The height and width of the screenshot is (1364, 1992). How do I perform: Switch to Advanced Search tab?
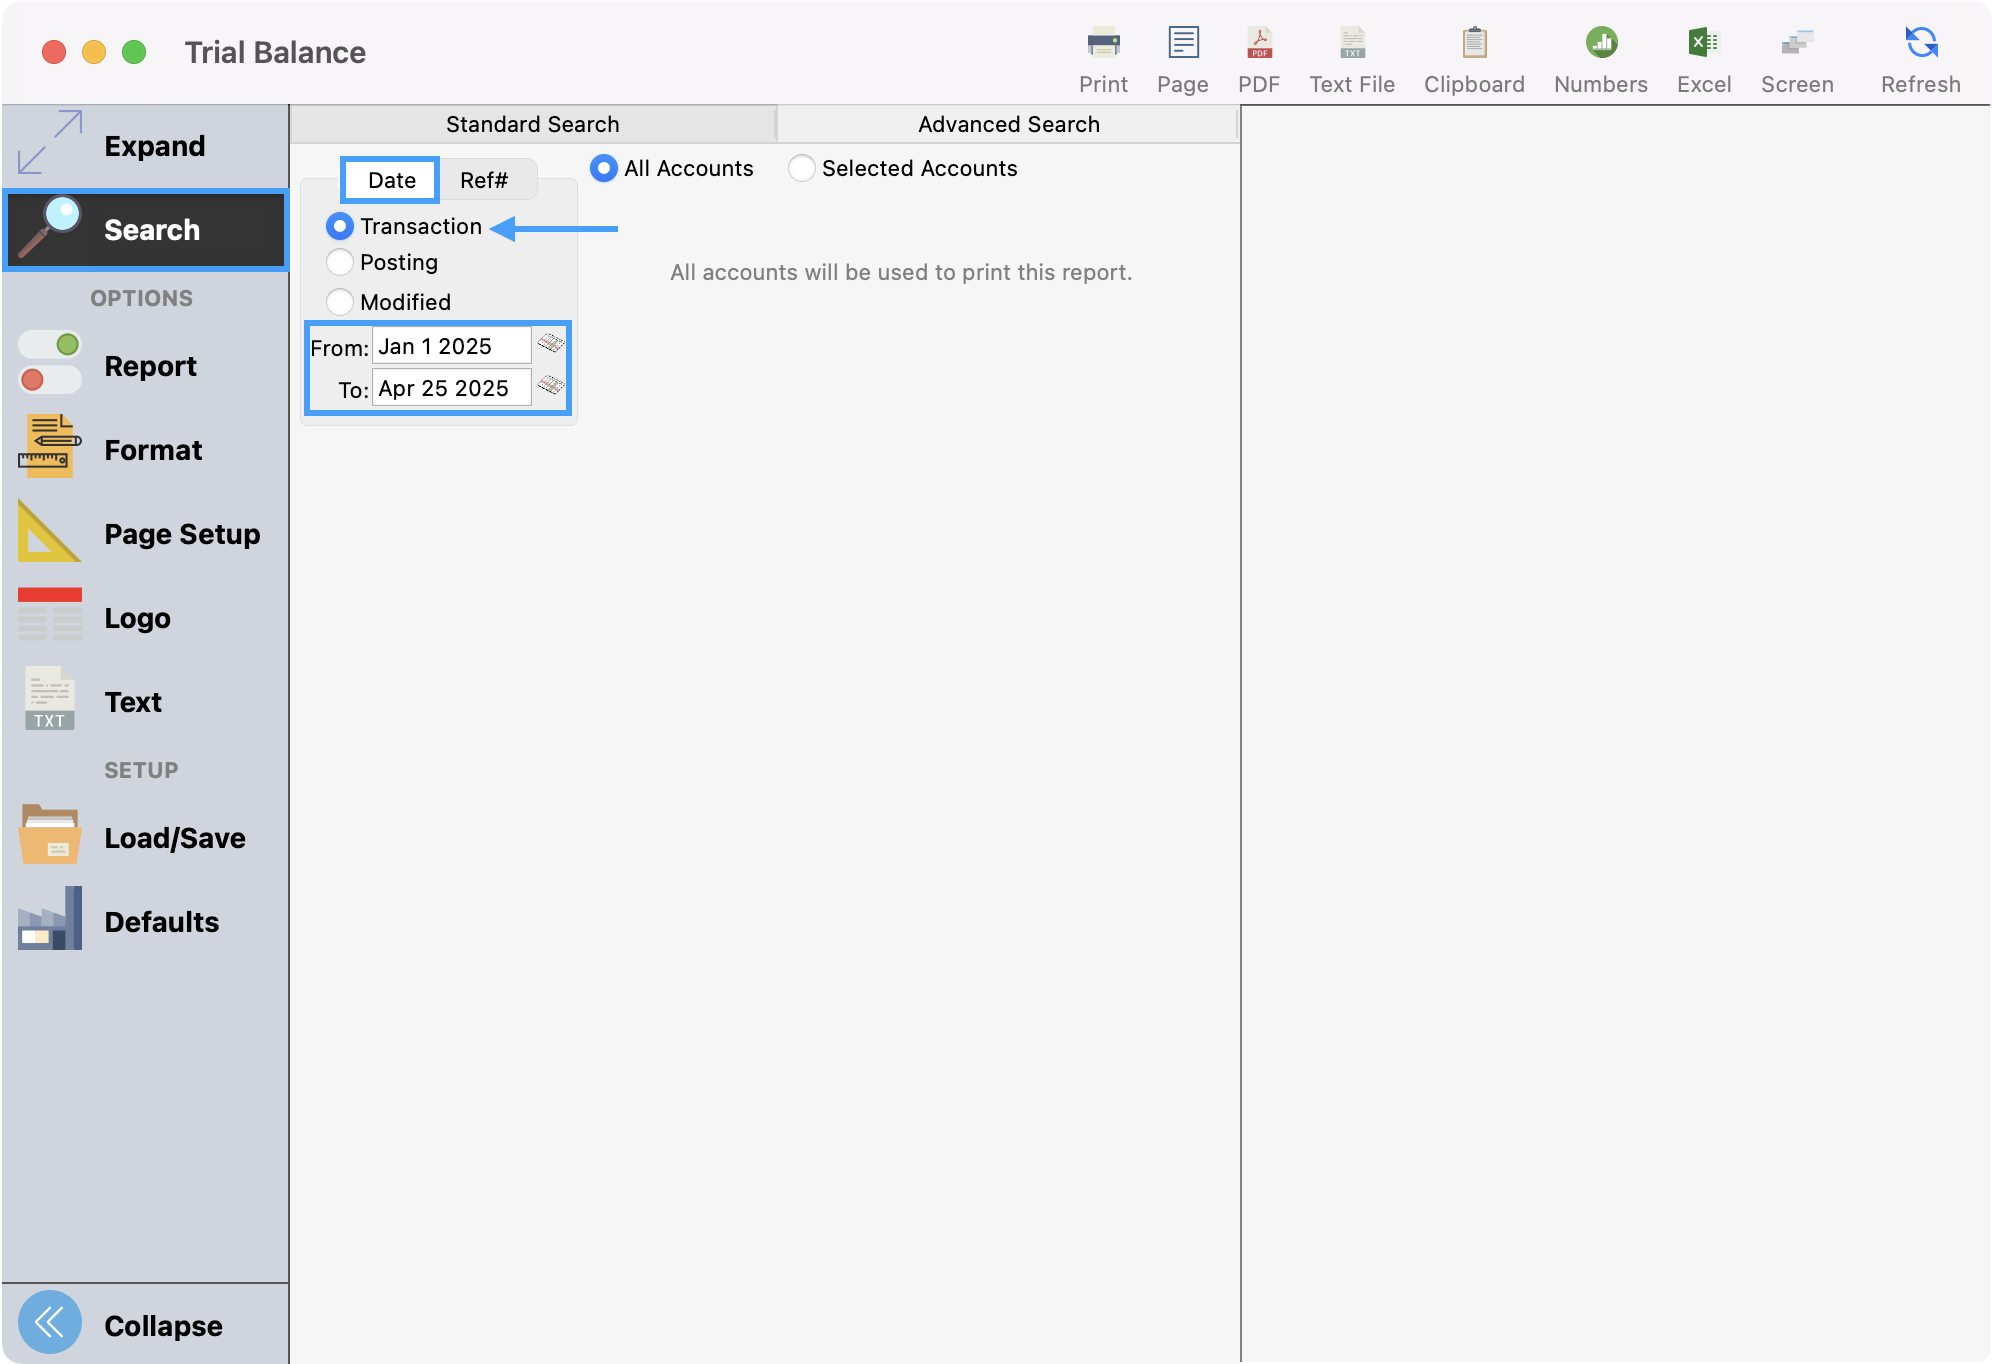point(1008,125)
